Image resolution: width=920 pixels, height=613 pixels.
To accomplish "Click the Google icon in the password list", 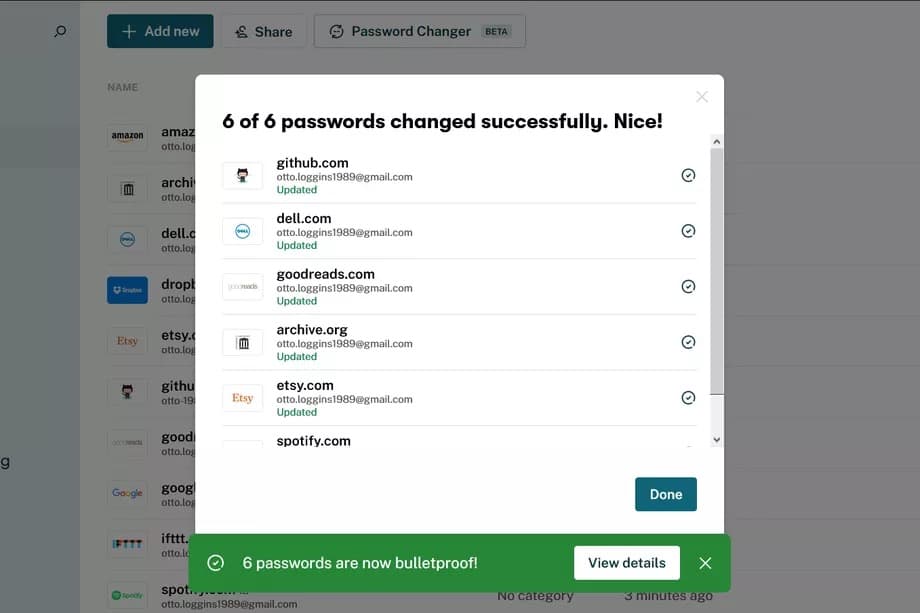I will click(127, 493).
